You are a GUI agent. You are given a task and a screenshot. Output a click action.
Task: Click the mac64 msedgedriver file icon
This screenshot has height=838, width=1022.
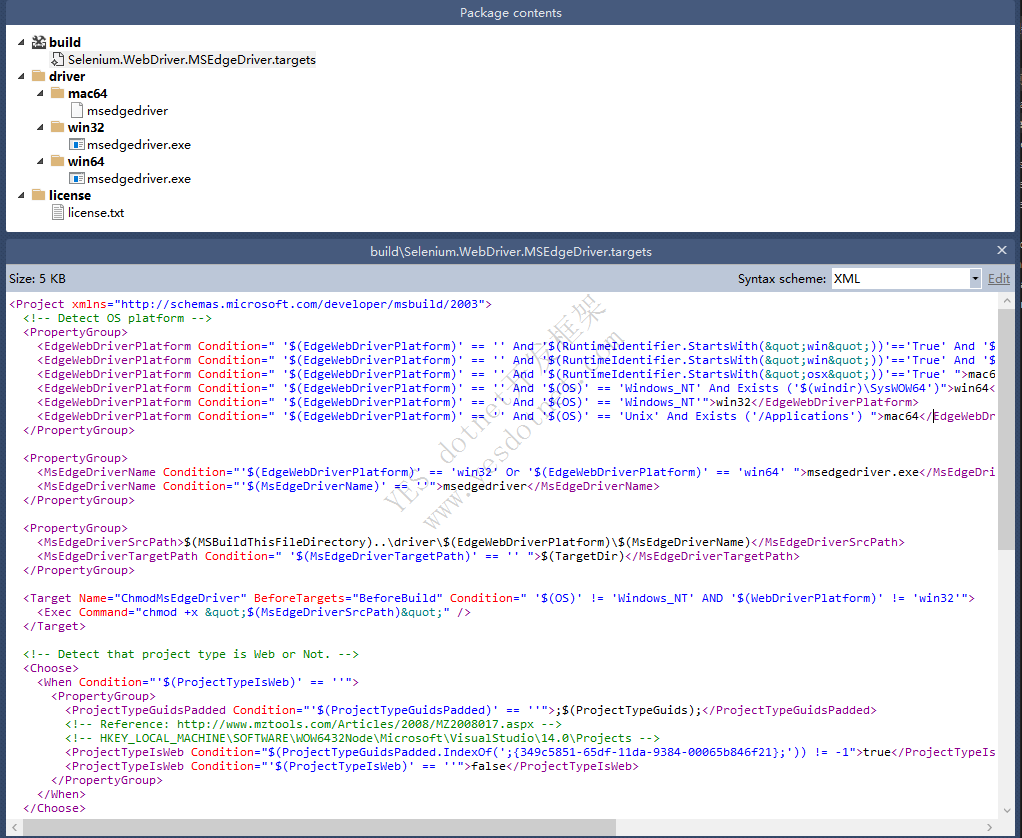tap(77, 110)
